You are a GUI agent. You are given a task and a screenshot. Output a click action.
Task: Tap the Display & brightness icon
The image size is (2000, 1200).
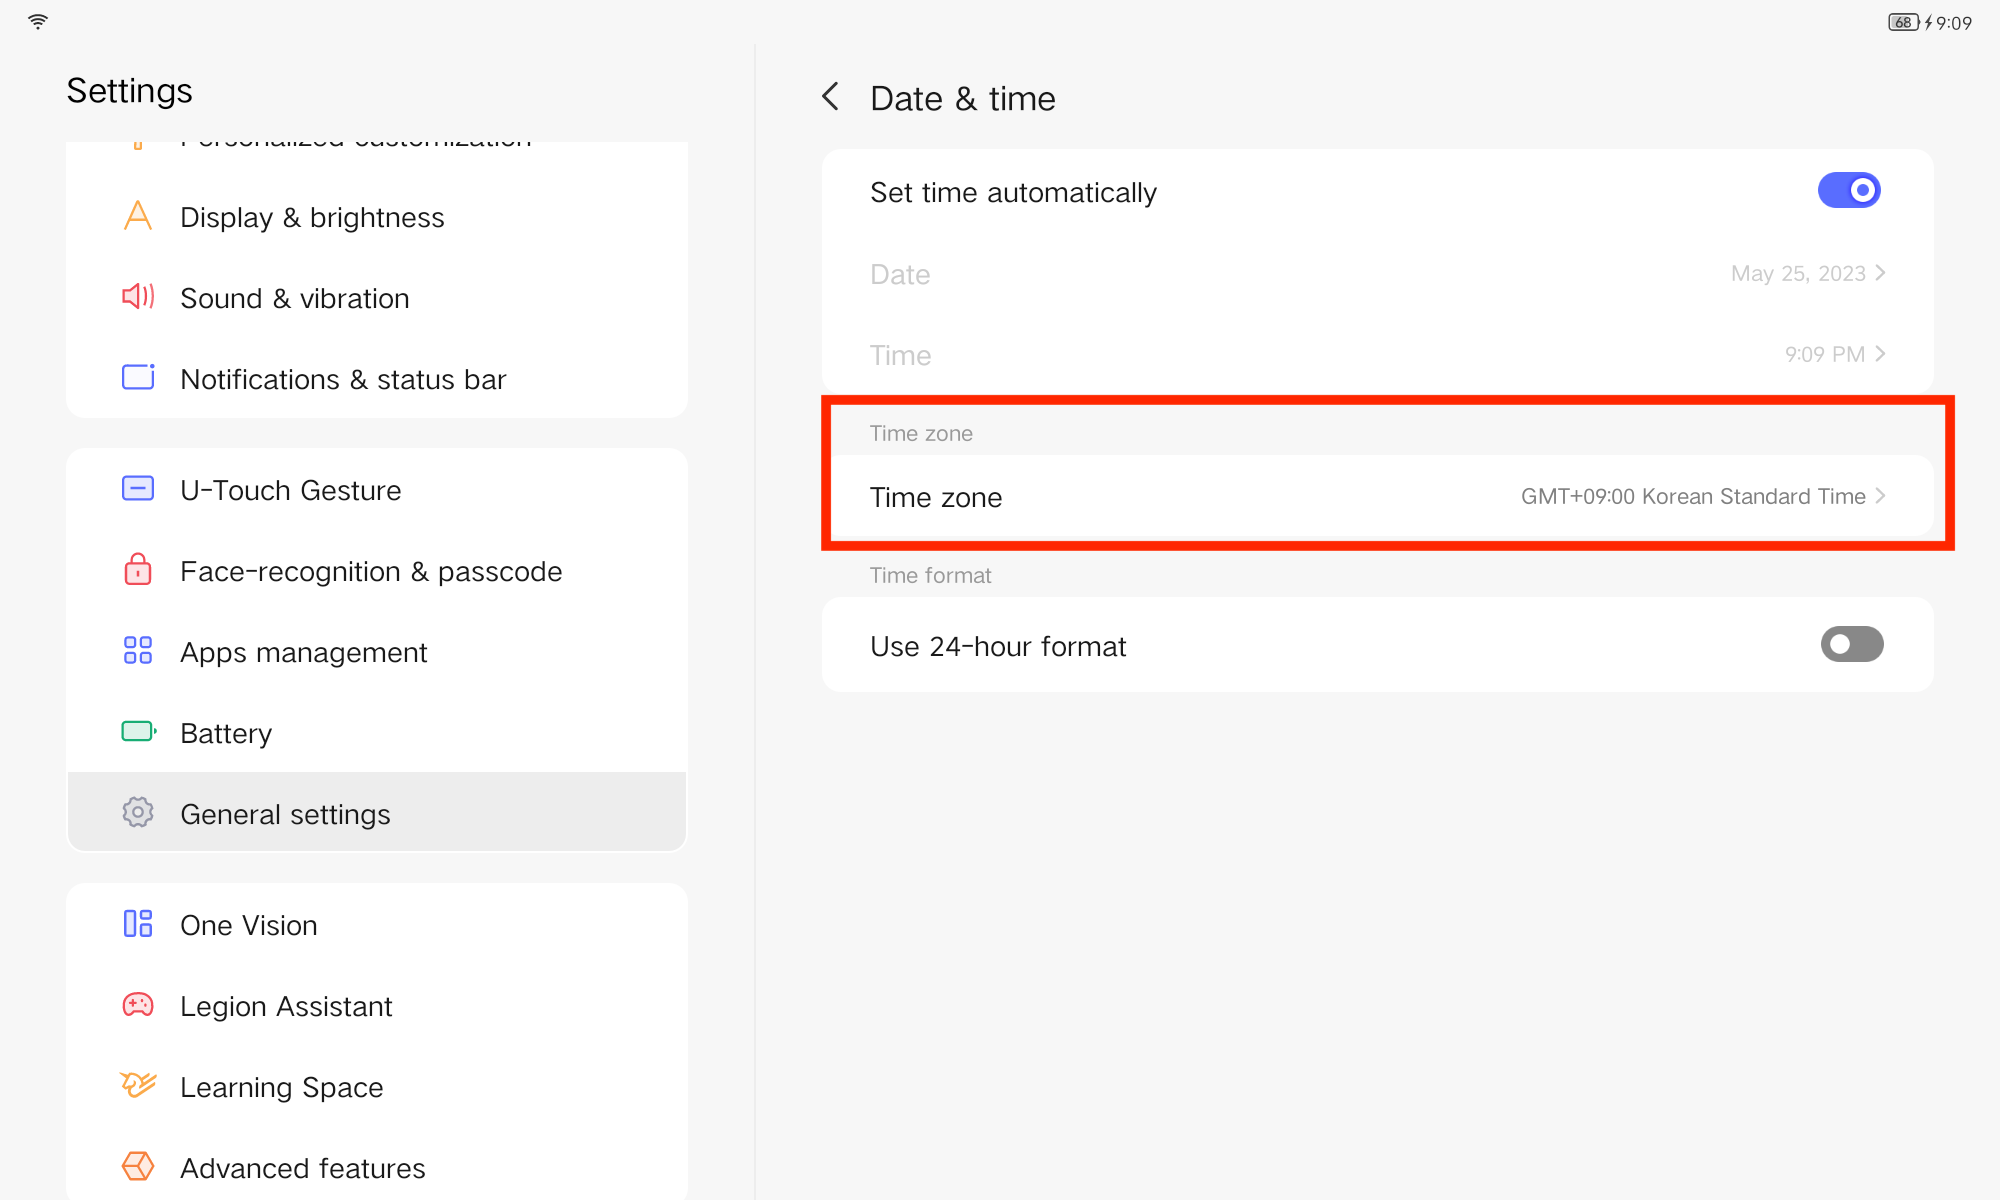click(138, 216)
